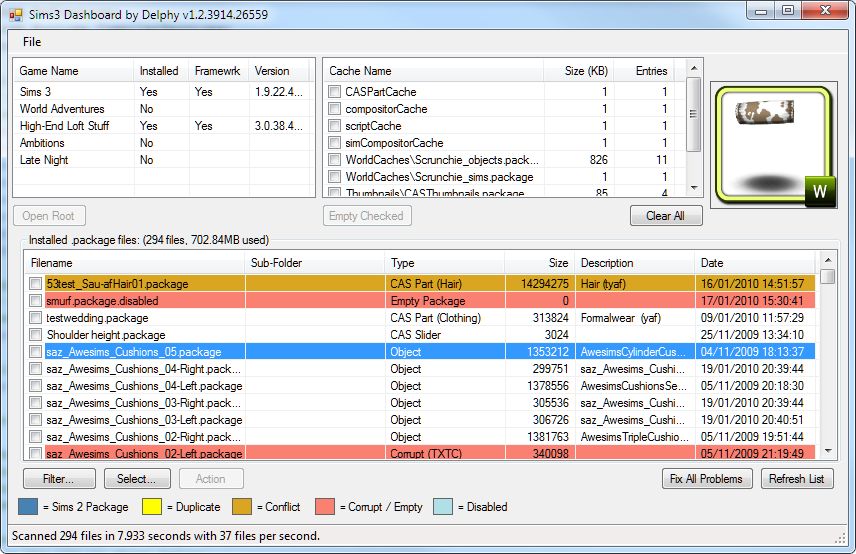The width and height of the screenshot is (856, 554).
Task: Check the compositorCache checkbox
Action: [x=335, y=109]
